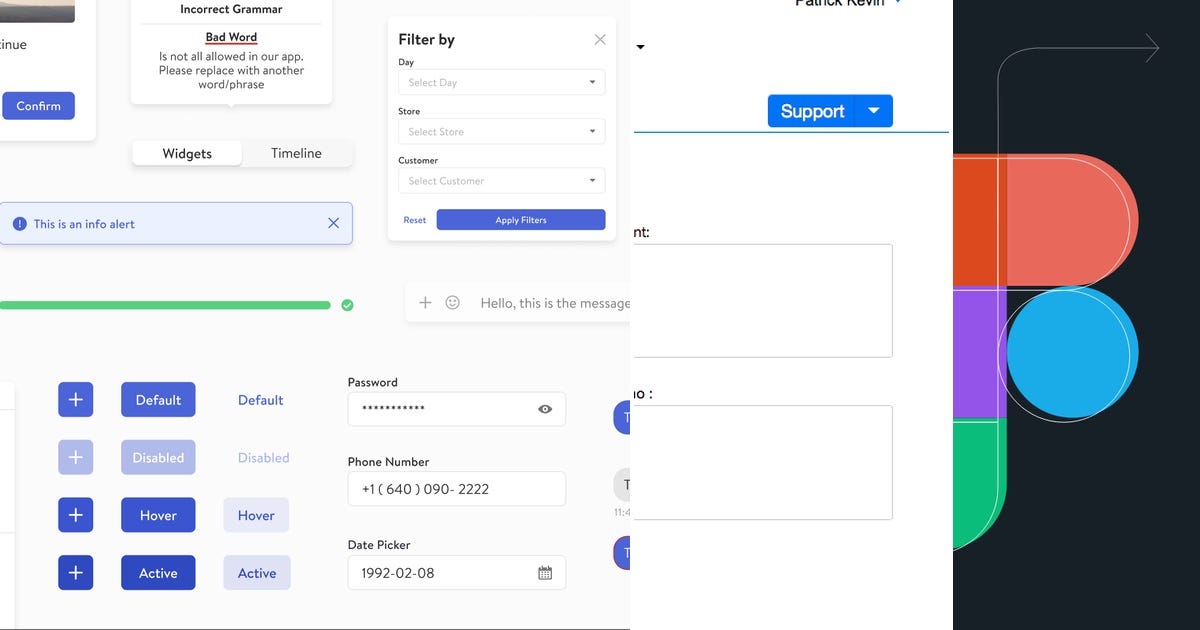Expand the Support dropdown arrow
This screenshot has height=630, width=1200.
(x=873, y=111)
